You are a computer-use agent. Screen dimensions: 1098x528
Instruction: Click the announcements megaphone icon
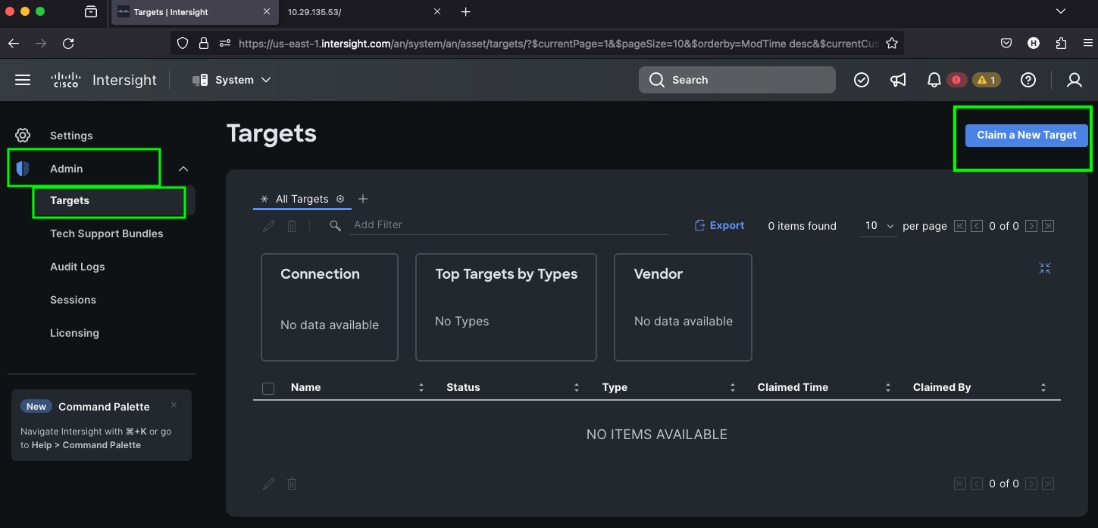click(x=898, y=80)
